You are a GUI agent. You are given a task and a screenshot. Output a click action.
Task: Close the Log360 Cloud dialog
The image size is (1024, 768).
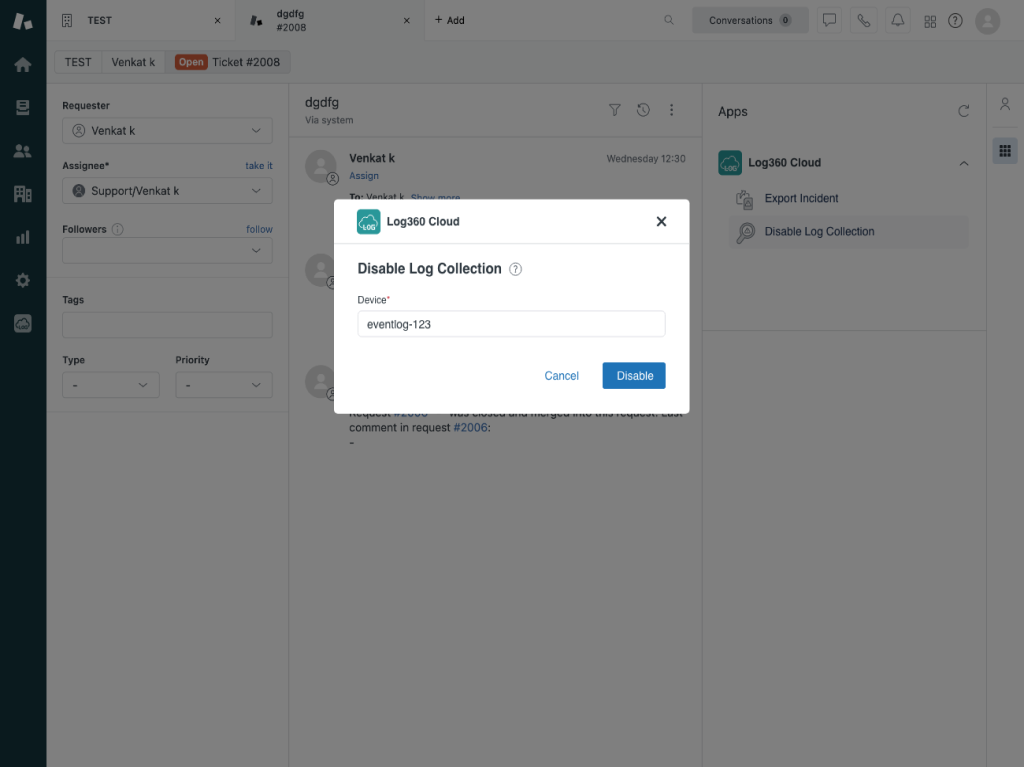(661, 221)
